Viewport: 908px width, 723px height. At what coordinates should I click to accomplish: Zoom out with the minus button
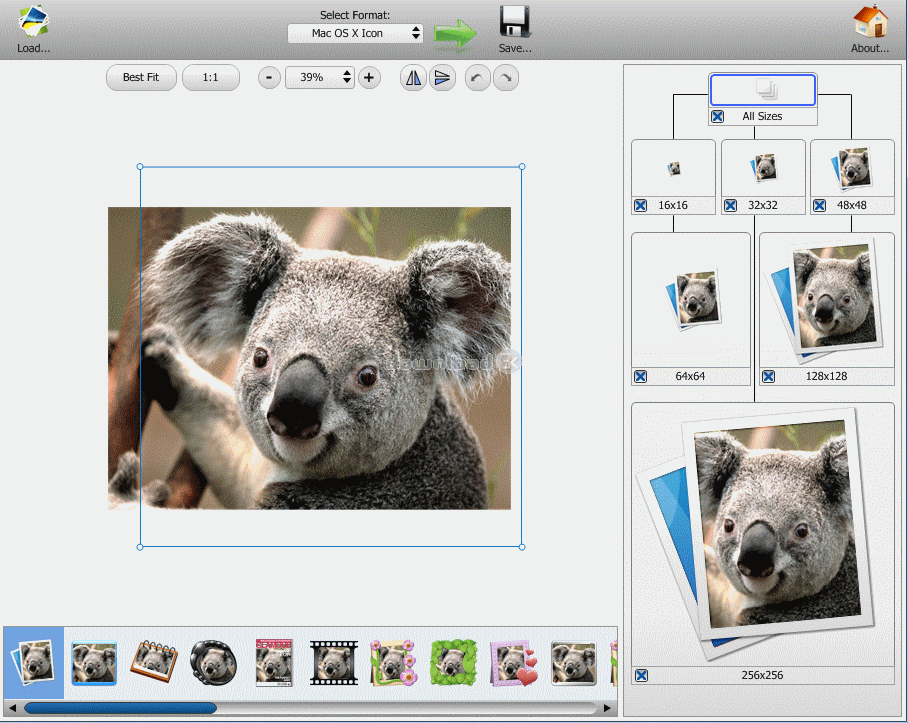[269, 78]
